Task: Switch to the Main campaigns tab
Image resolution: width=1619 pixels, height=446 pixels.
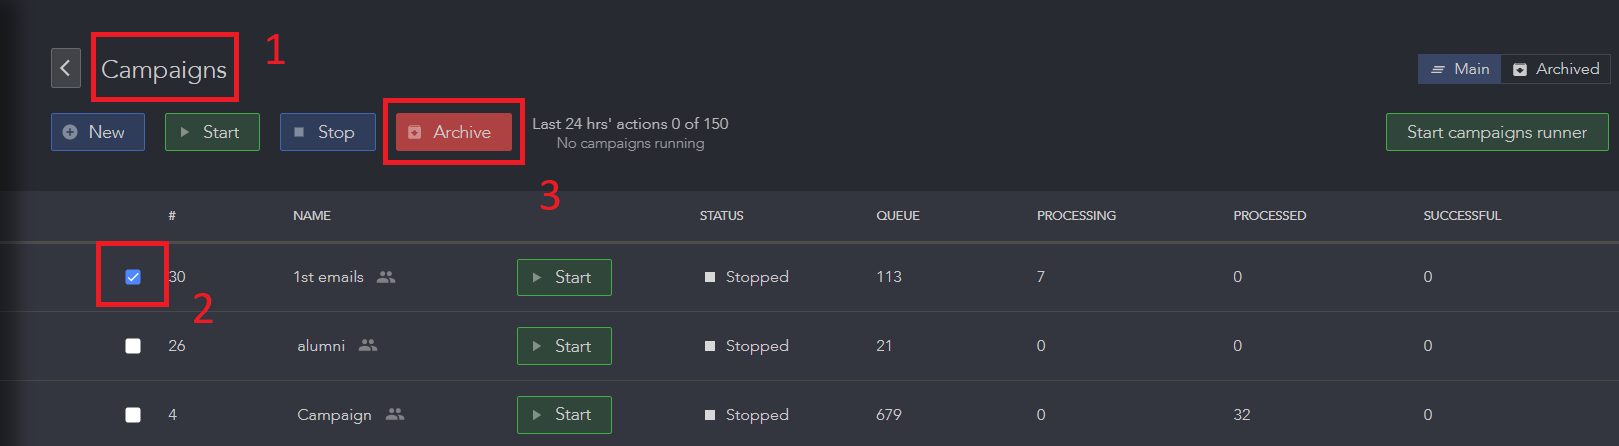Action: pyautogui.click(x=1459, y=69)
